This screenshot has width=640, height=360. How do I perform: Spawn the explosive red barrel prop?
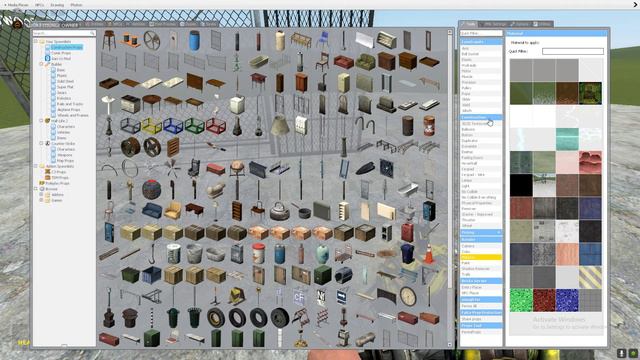click(429, 126)
